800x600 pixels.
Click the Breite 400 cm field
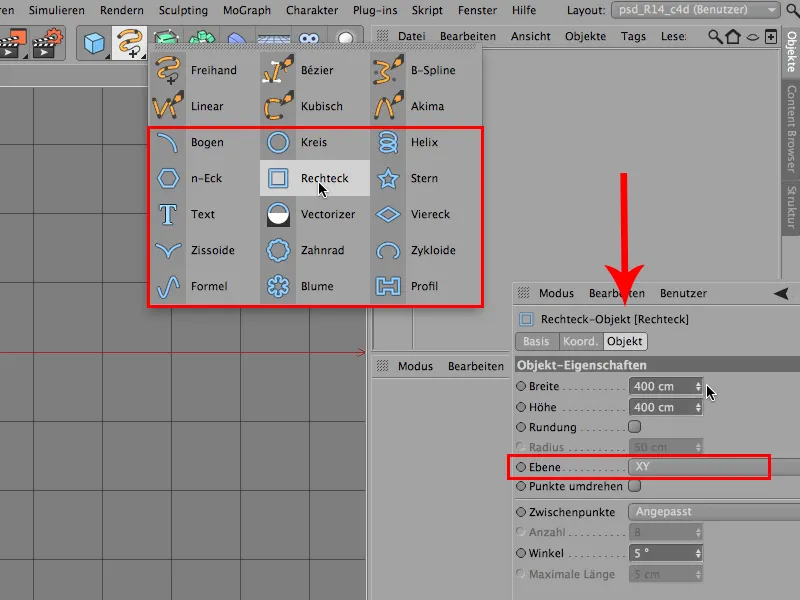tap(665, 386)
